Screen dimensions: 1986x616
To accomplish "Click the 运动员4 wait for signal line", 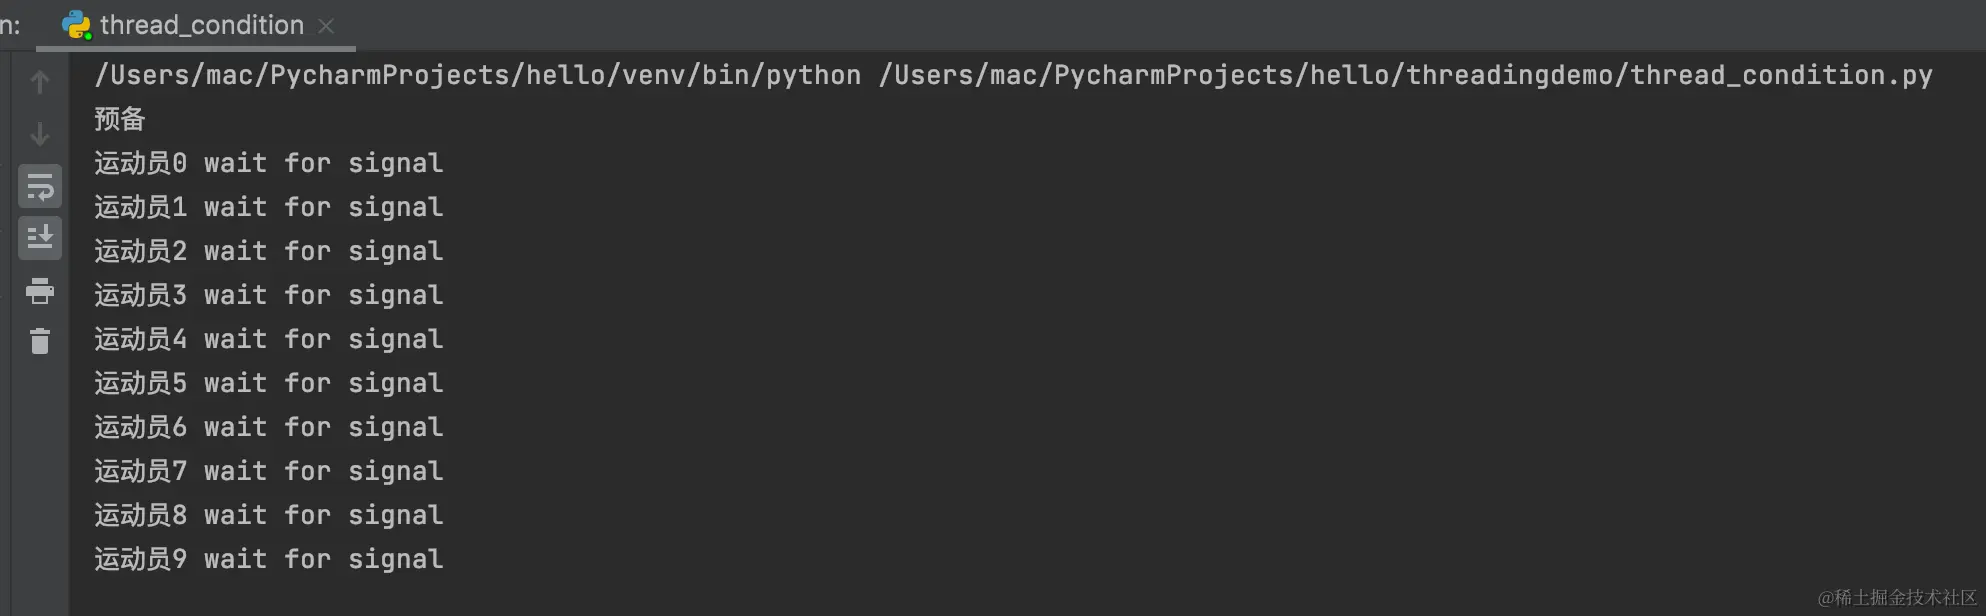I will [x=268, y=339].
